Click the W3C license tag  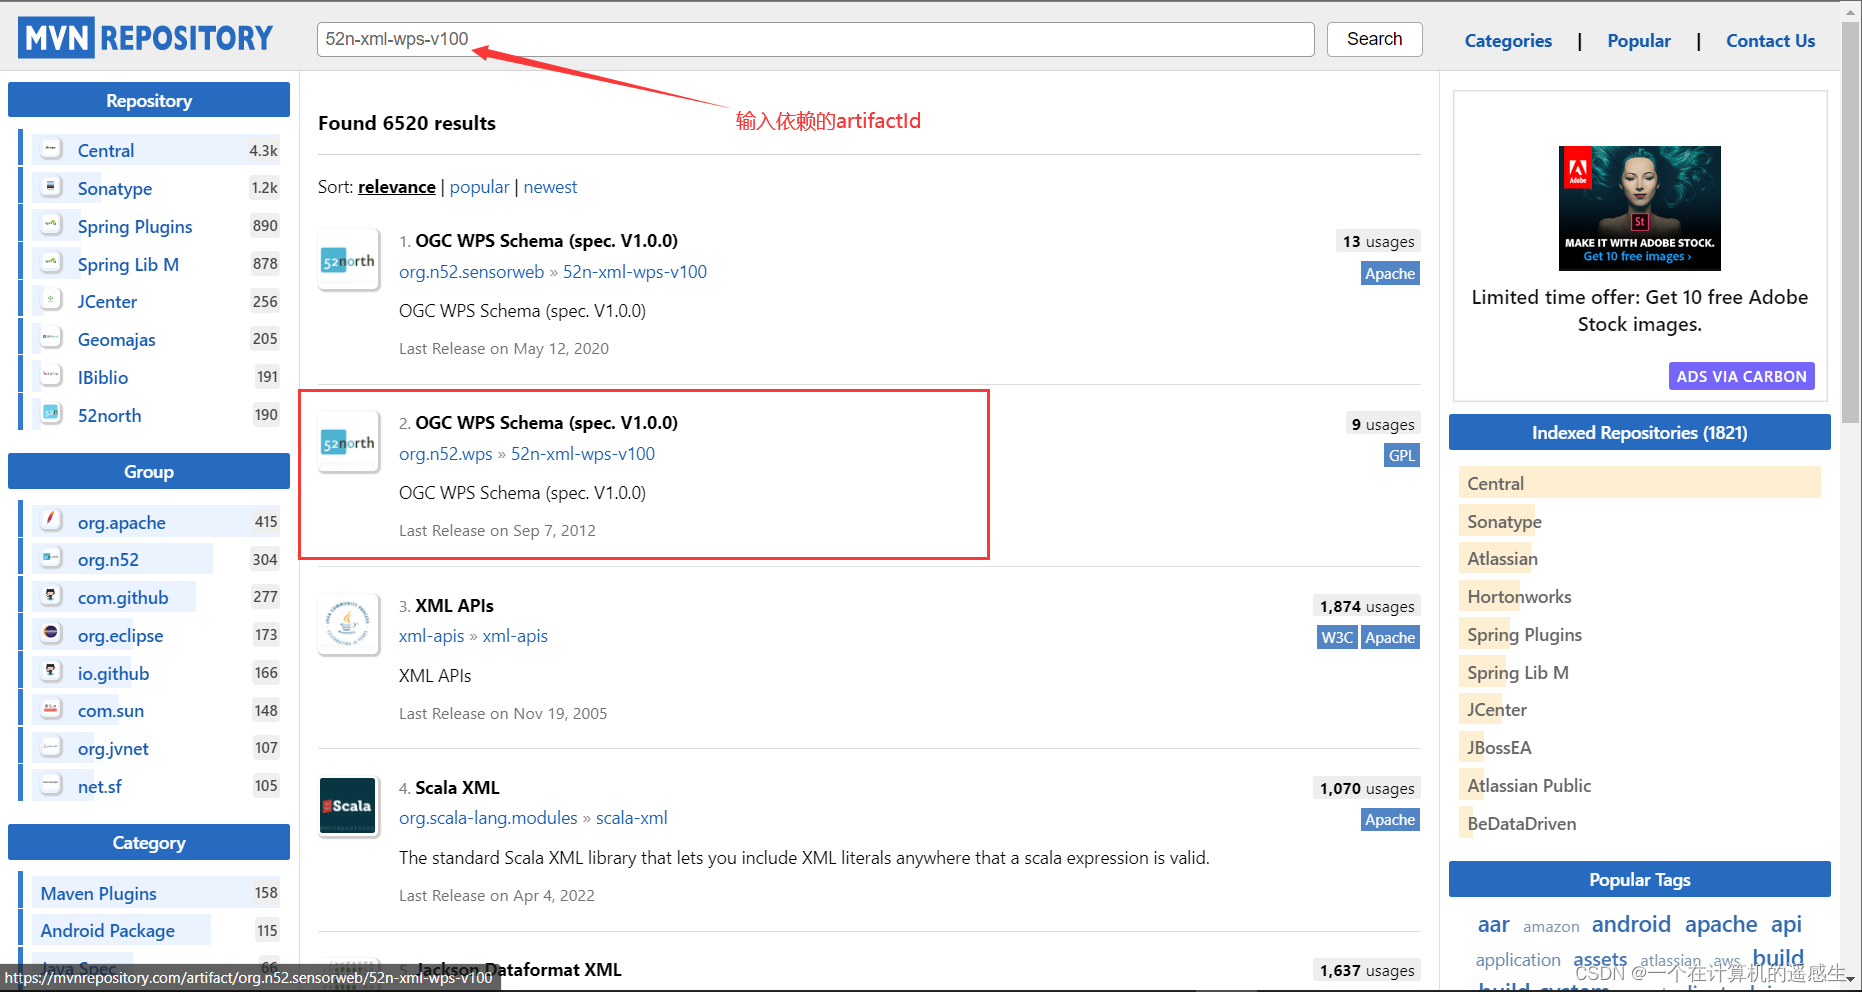tap(1337, 638)
